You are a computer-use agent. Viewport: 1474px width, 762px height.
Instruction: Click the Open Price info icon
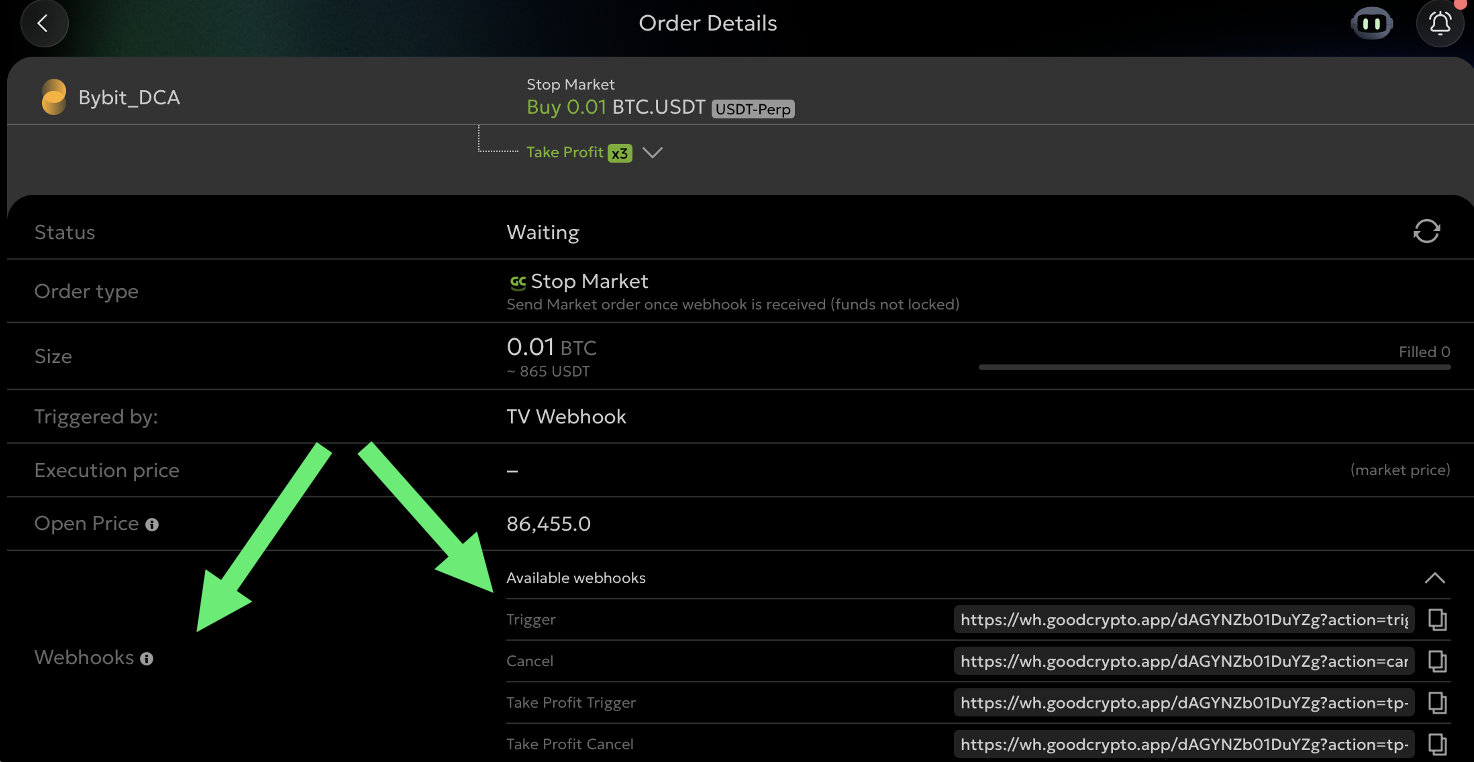pyautogui.click(x=152, y=525)
